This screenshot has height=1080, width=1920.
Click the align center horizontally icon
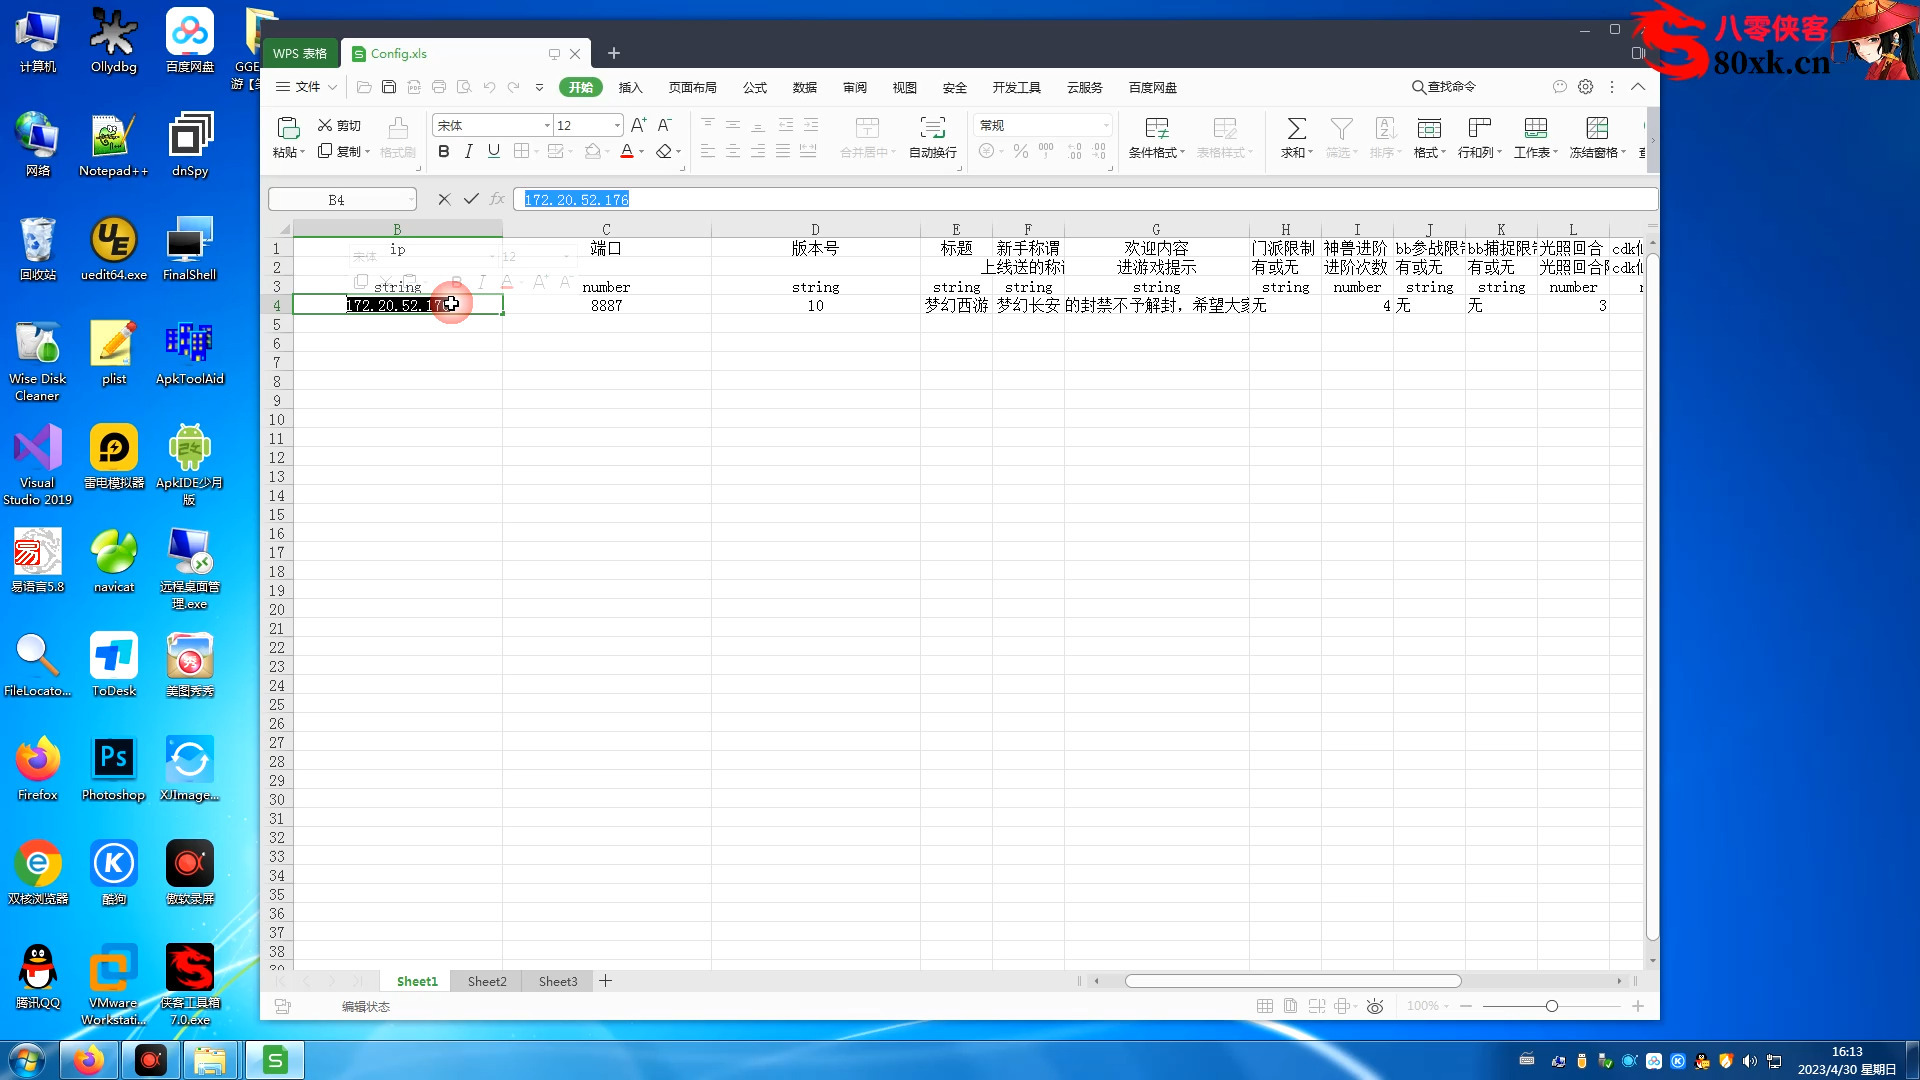point(733,151)
